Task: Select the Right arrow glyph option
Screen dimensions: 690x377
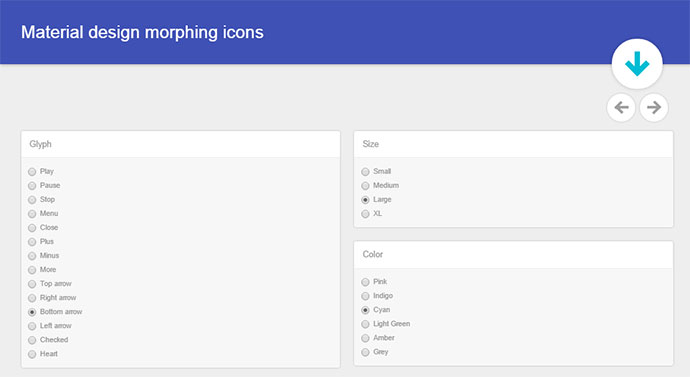Action: point(32,298)
